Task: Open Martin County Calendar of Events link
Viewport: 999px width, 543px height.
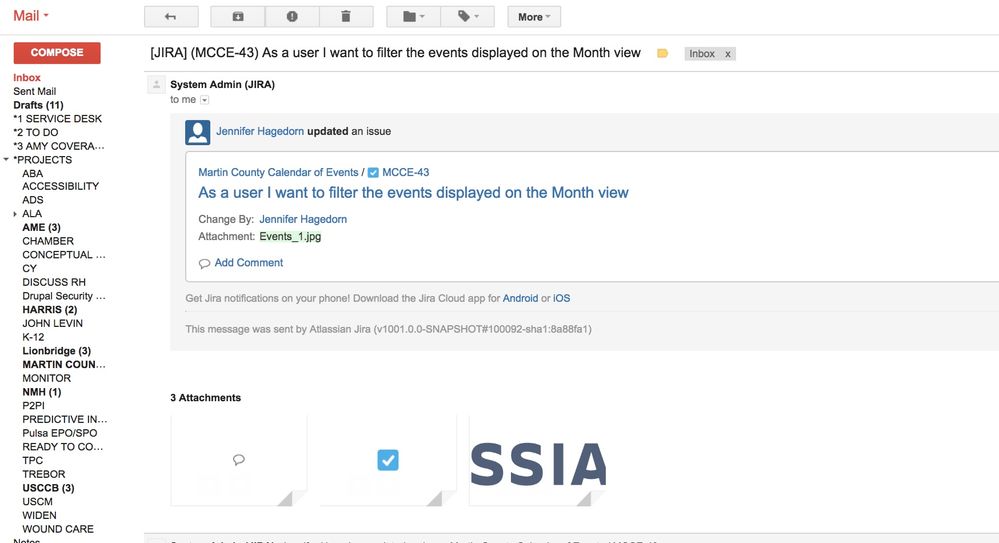Action: pos(278,172)
